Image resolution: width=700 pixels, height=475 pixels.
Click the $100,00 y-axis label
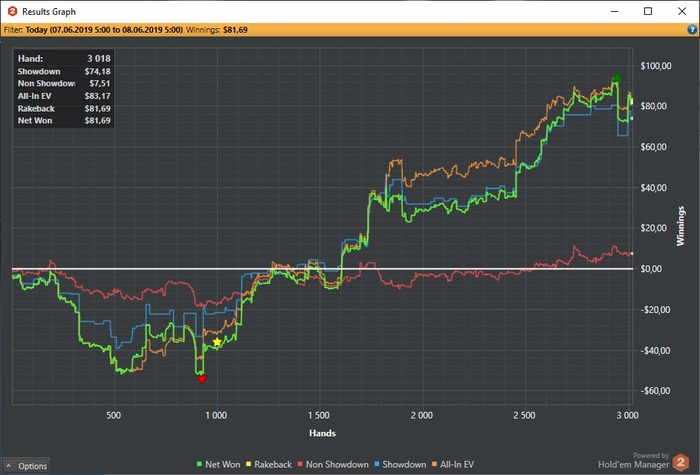(x=656, y=66)
